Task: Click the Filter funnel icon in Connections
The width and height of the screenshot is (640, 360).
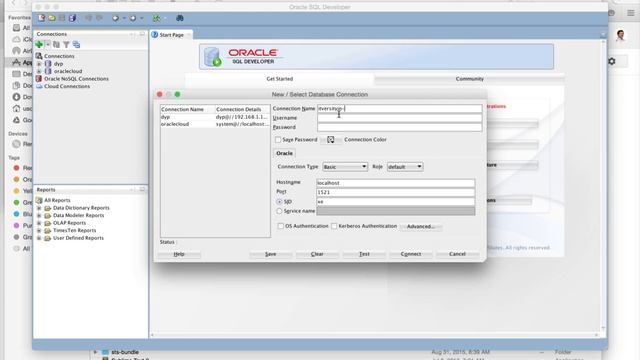Action: (66, 44)
